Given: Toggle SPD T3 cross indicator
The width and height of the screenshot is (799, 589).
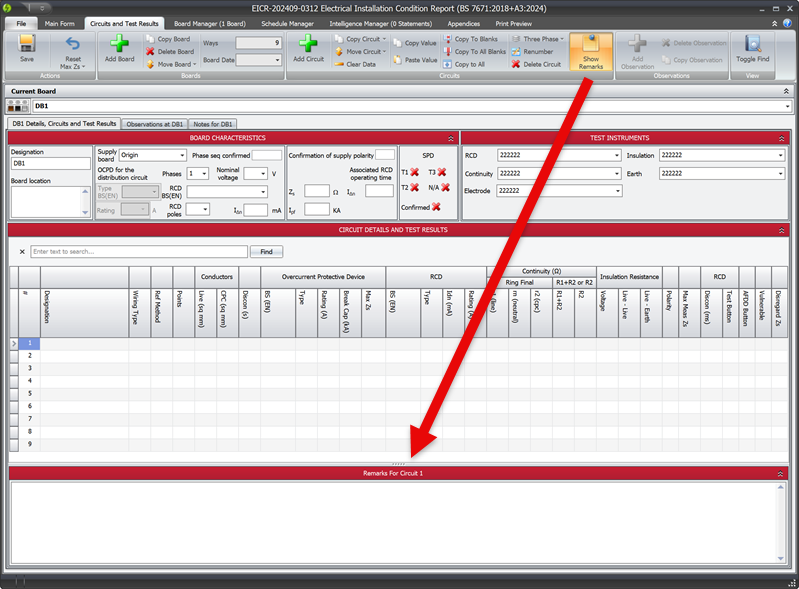Looking at the screenshot, I should pyautogui.click(x=442, y=172).
